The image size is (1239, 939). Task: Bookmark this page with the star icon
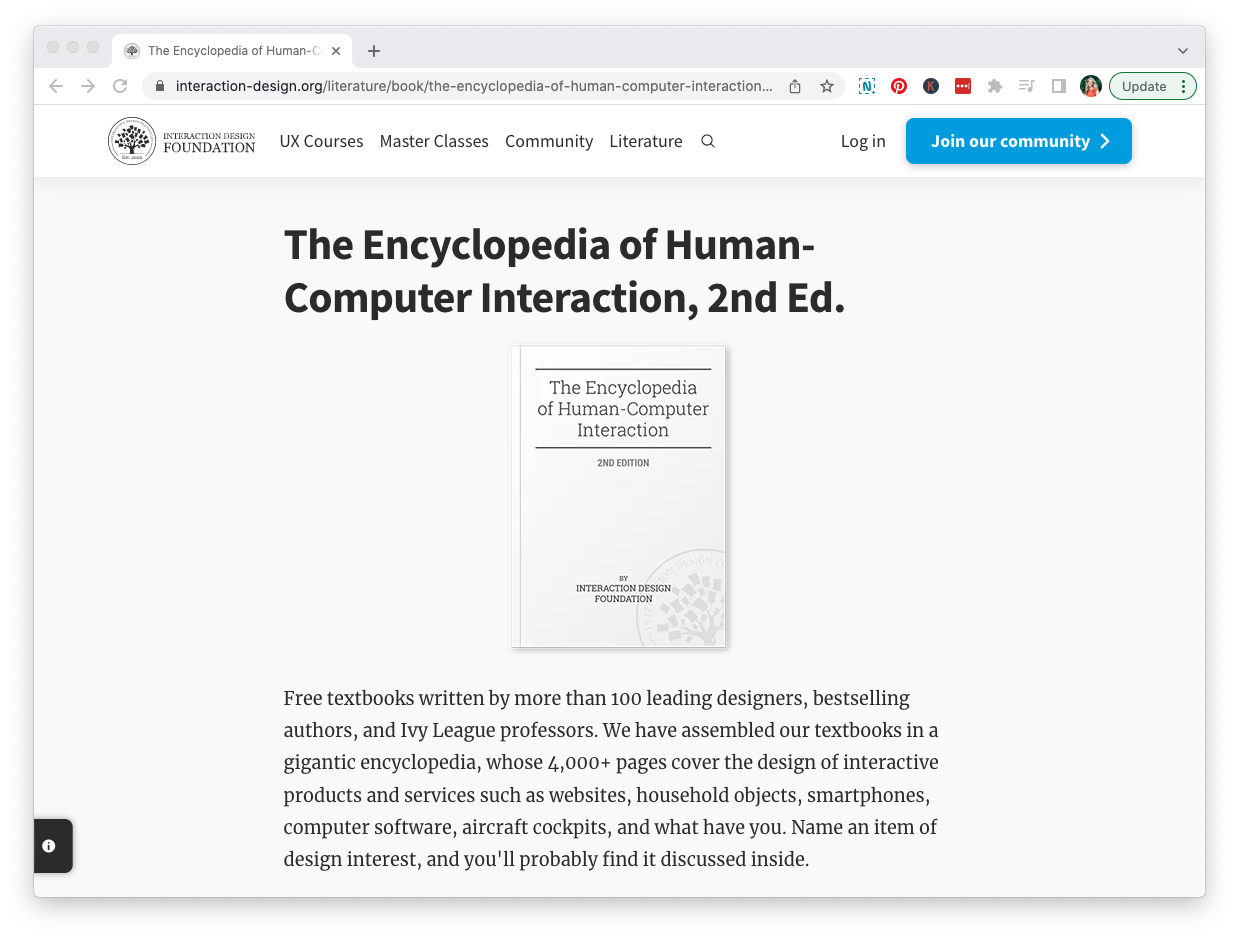coord(827,86)
